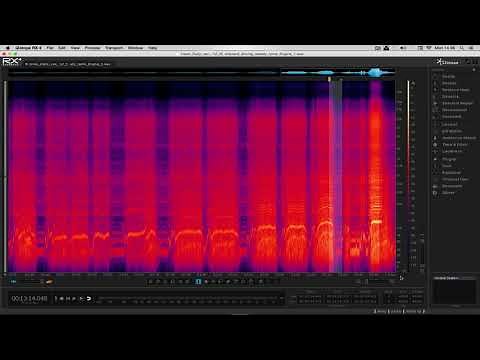Open the Edit menu
Screen dimensions: 480x360
coord(62,48)
